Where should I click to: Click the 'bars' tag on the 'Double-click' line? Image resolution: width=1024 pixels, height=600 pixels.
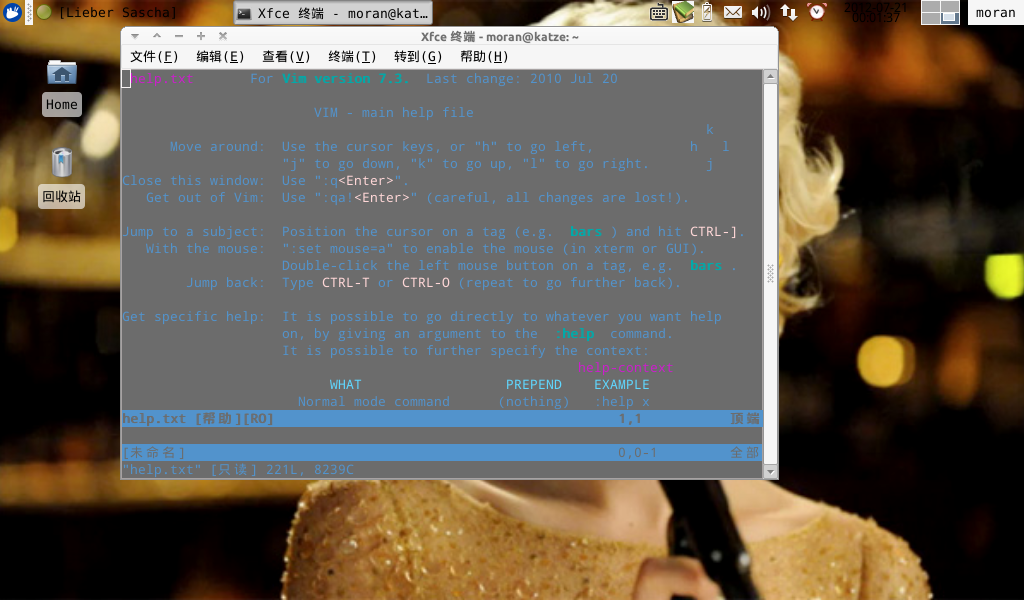(x=706, y=266)
